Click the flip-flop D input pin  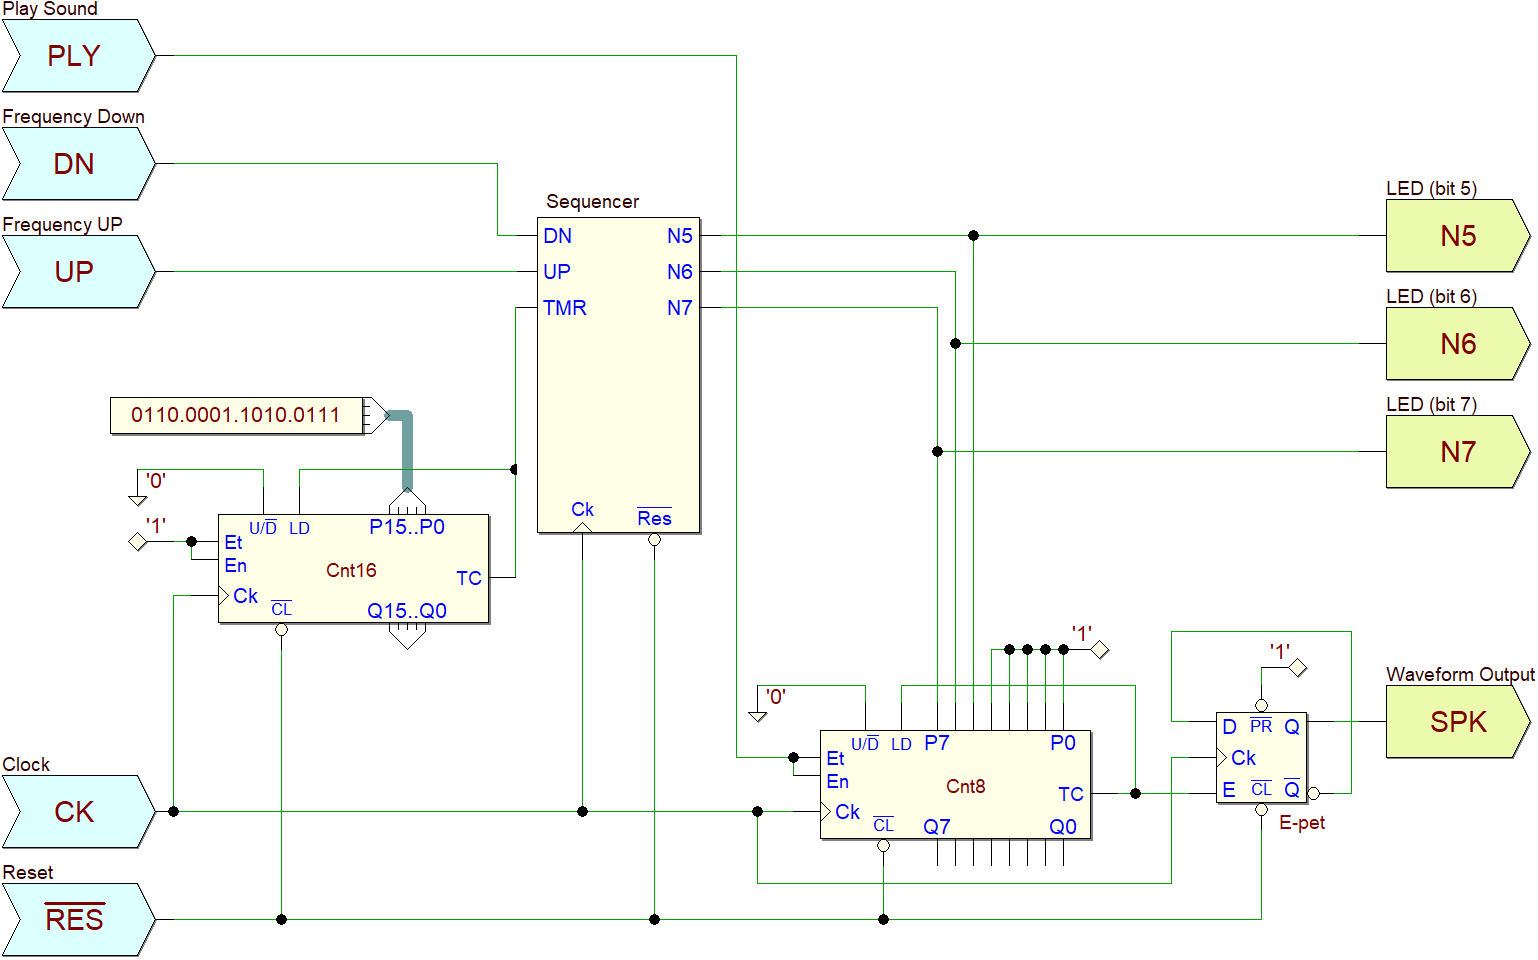tap(1230, 727)
